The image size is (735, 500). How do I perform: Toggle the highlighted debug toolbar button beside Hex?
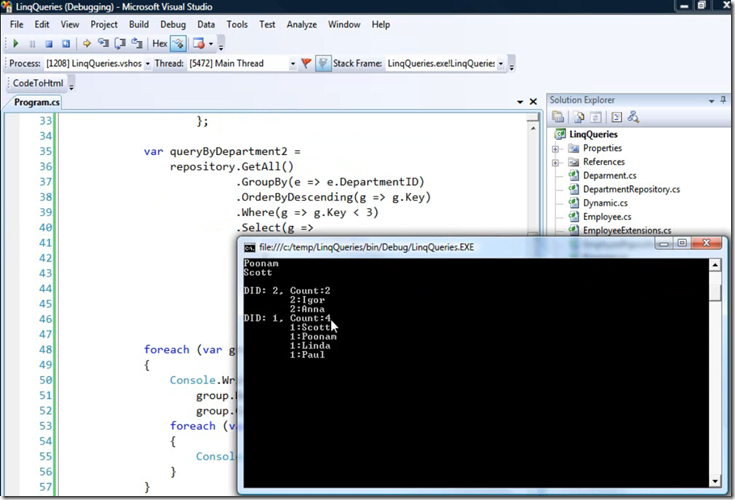(x=179, y=44)
